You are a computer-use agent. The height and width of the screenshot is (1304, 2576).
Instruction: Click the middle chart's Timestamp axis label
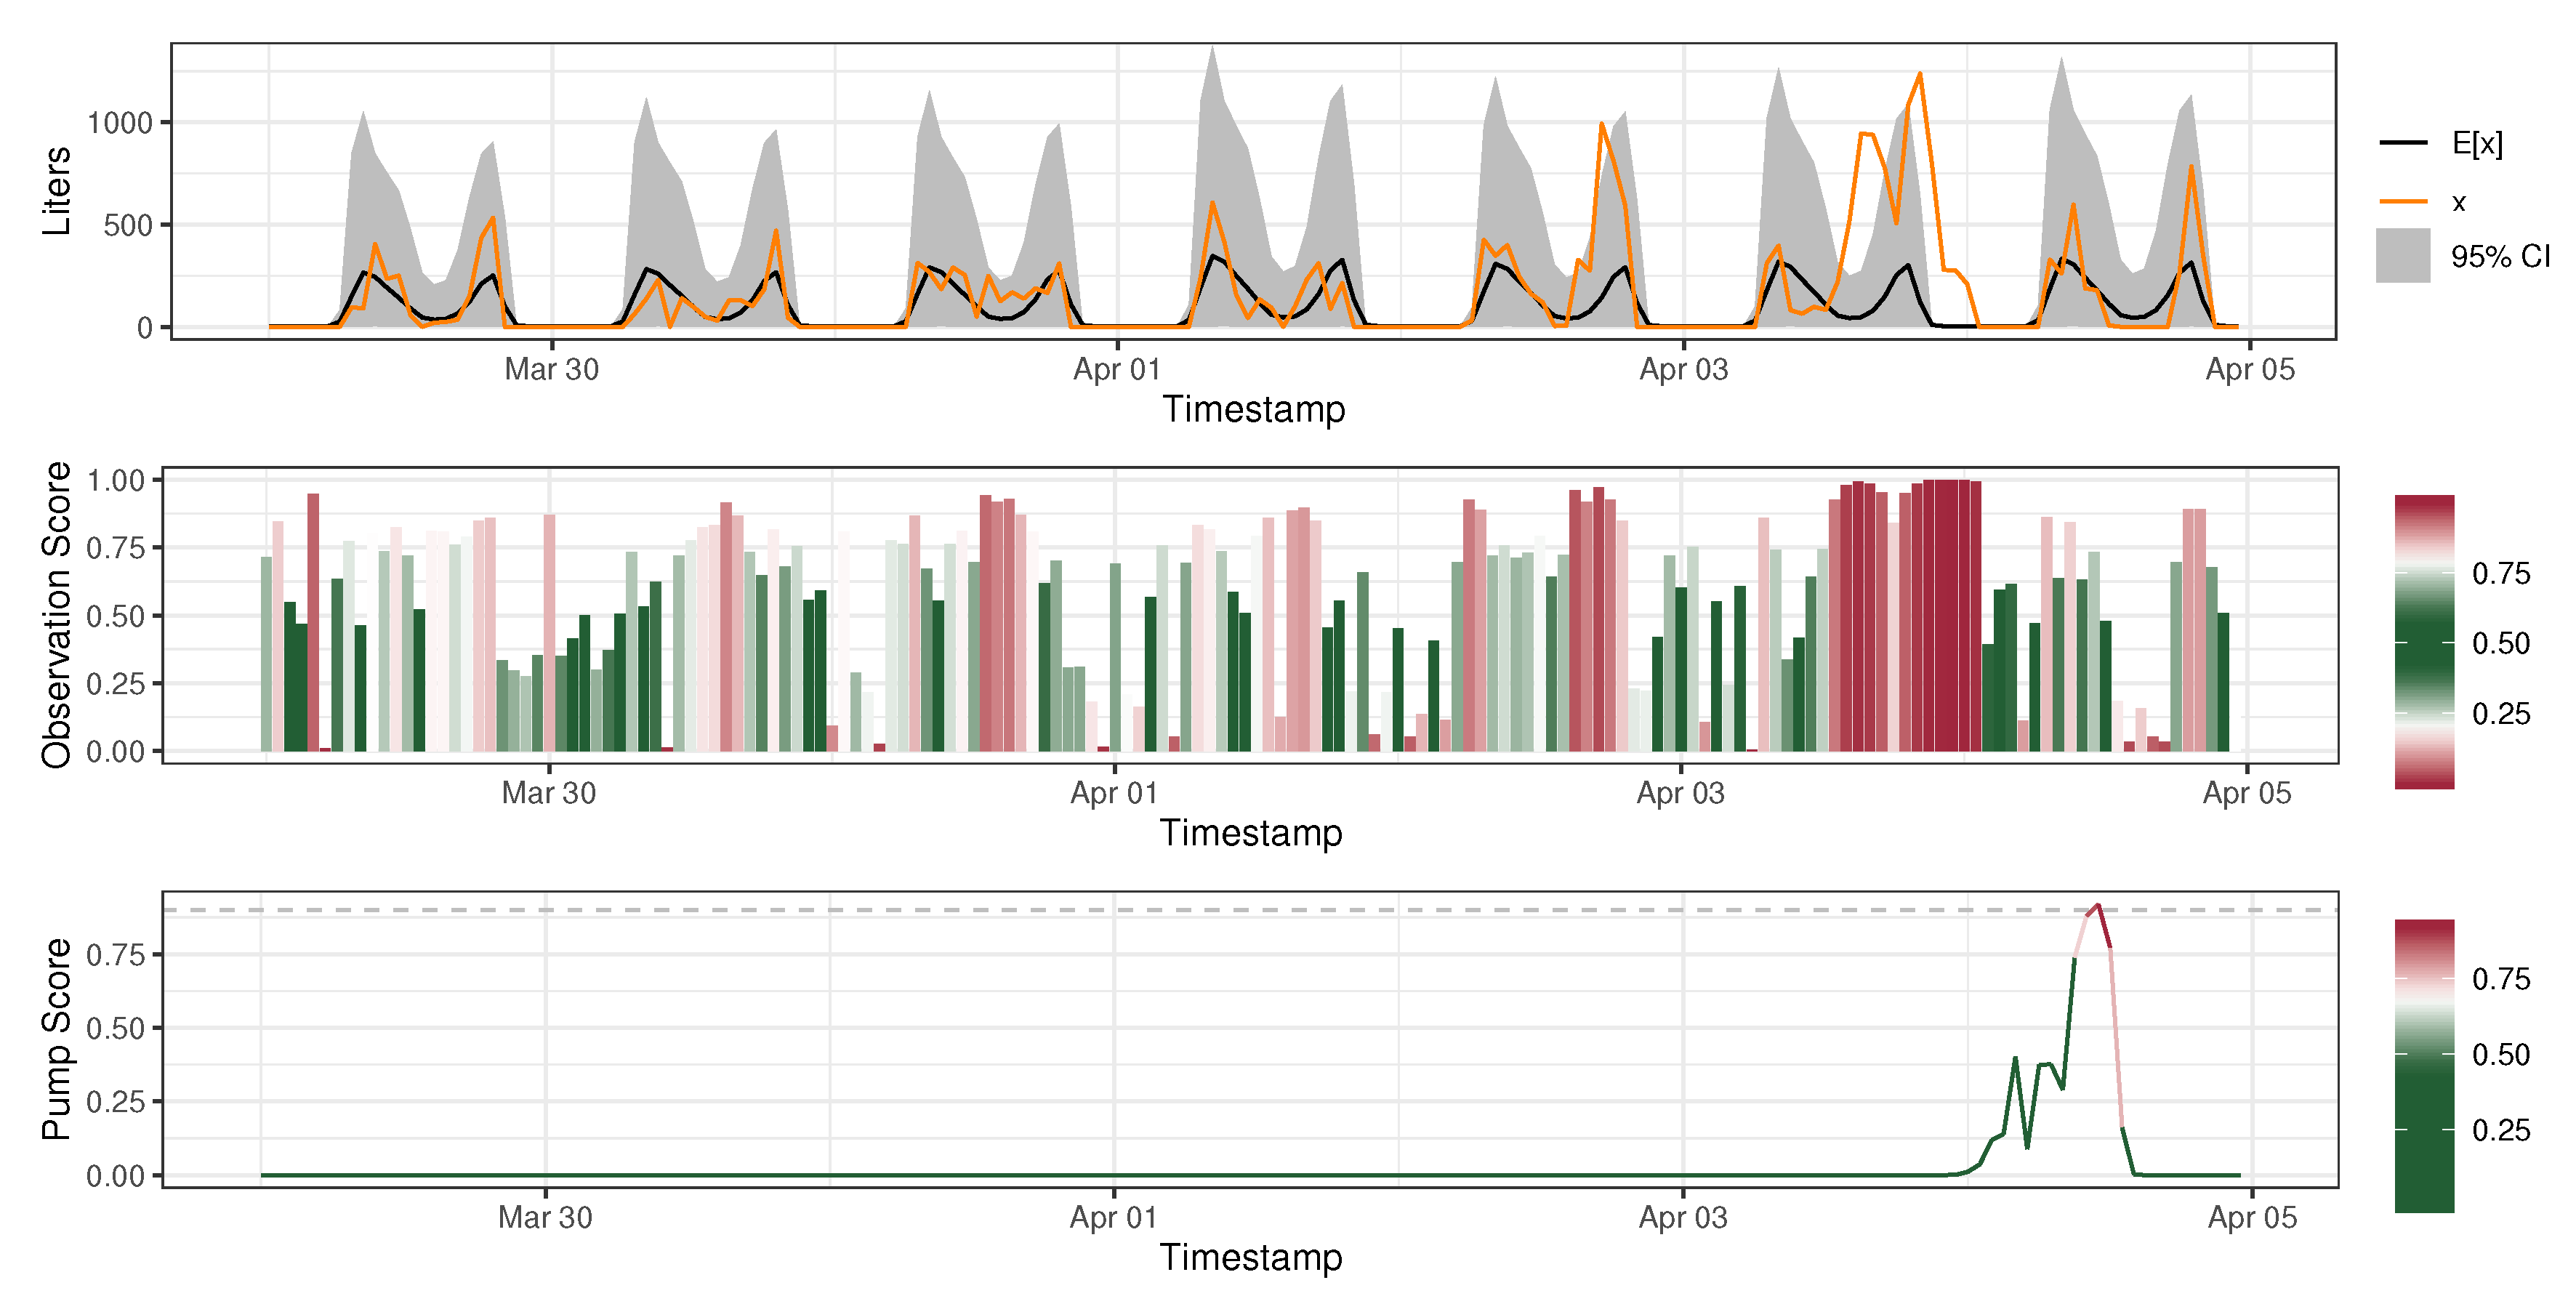(1250, 833)
